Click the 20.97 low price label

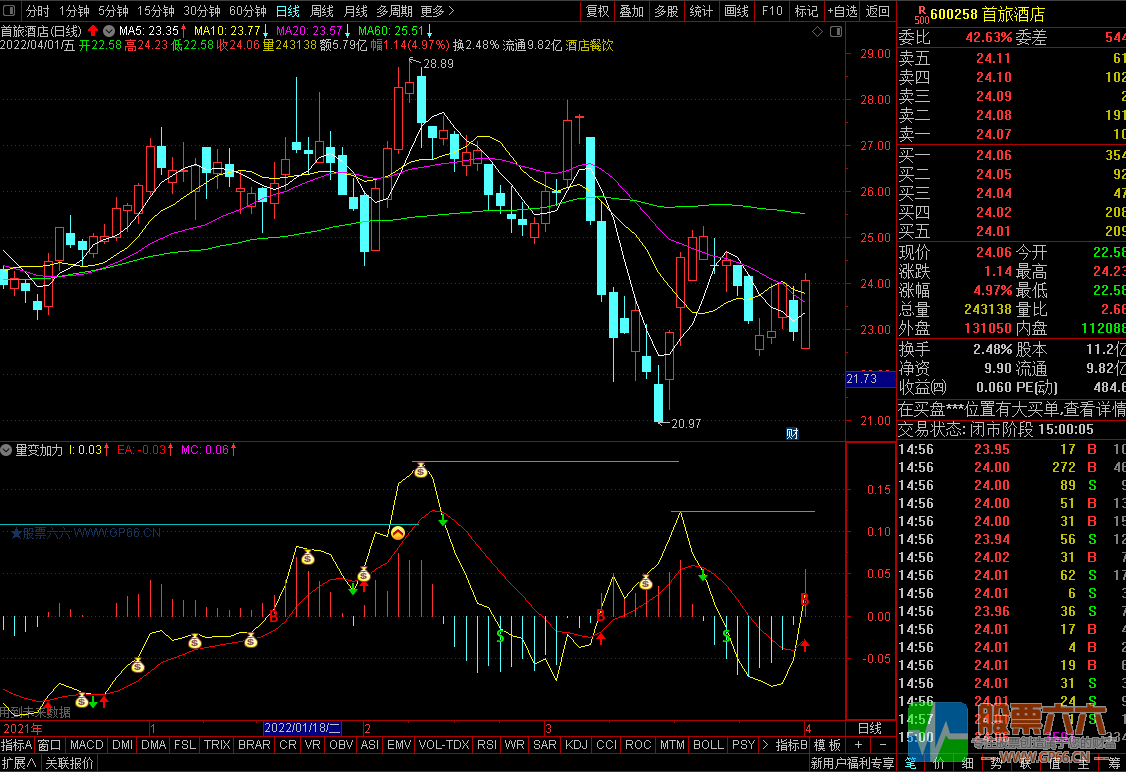click(686, 424)
